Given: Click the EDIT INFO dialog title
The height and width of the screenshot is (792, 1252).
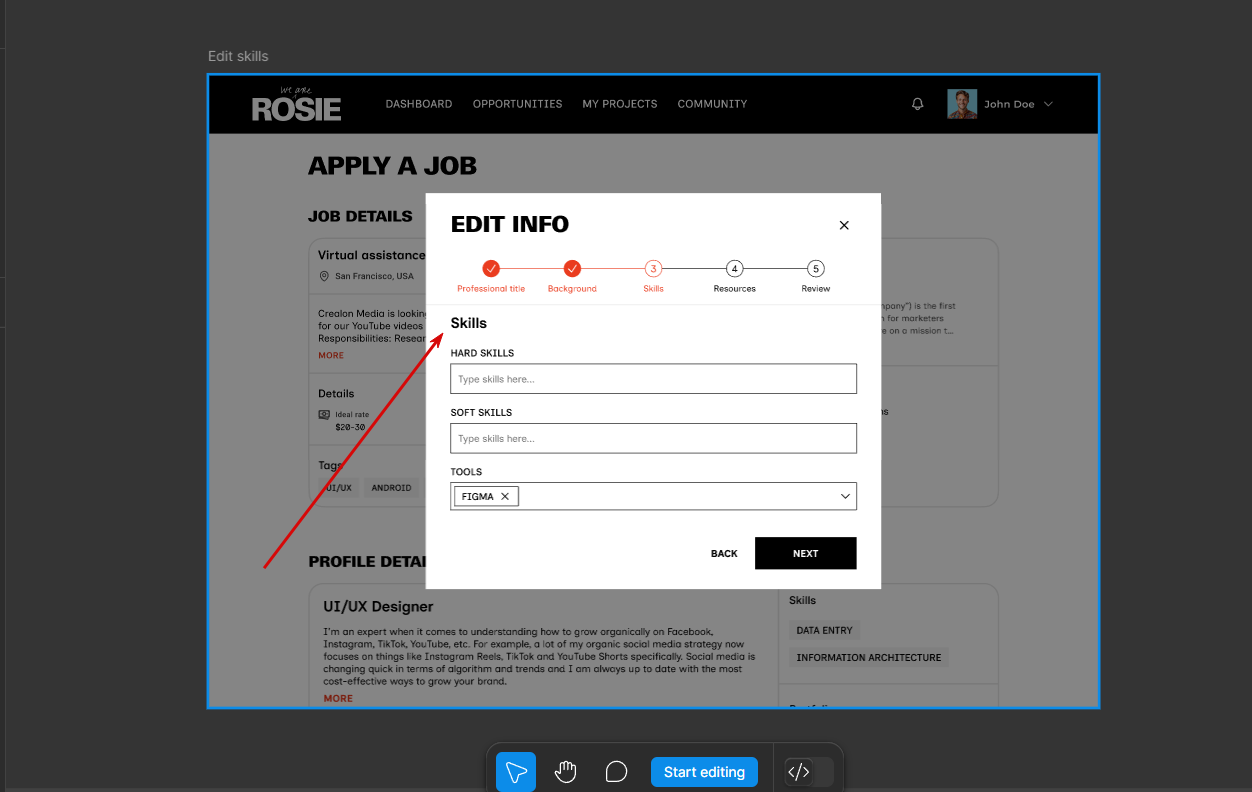Looking at the screenshot, I should pyautogui.click(x=510, y=225).
